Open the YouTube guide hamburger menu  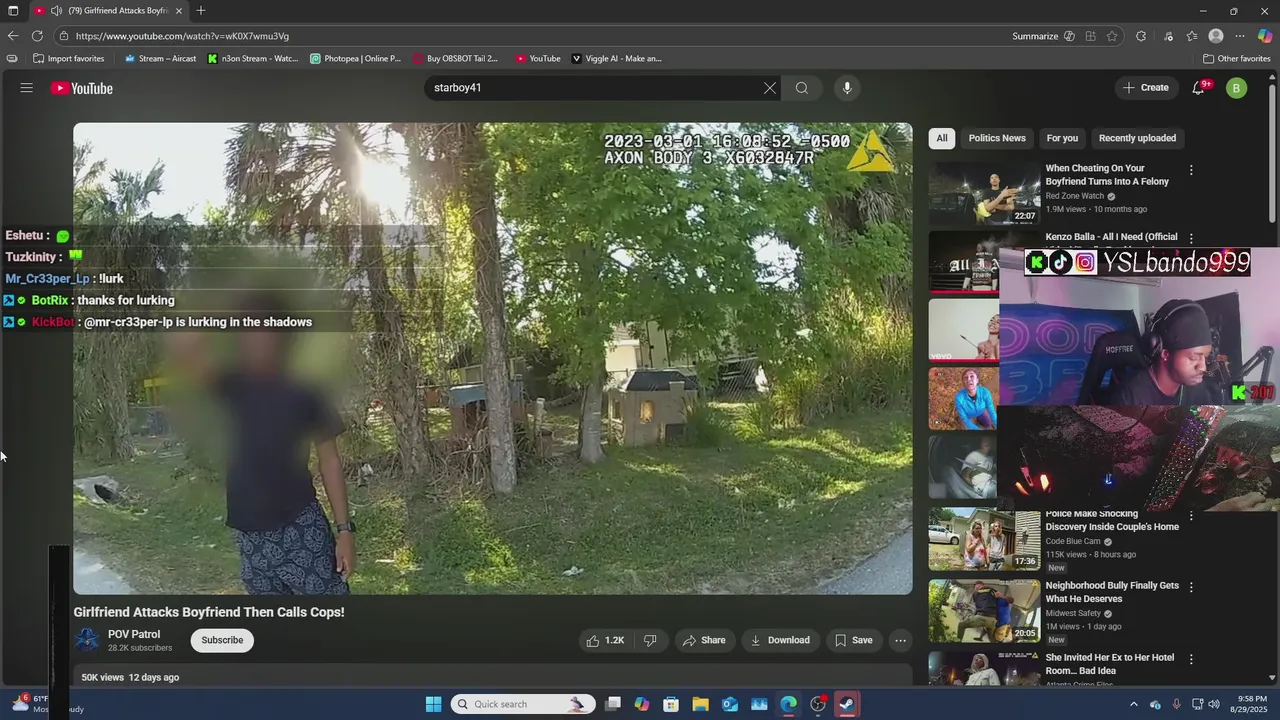click(27, 88)
